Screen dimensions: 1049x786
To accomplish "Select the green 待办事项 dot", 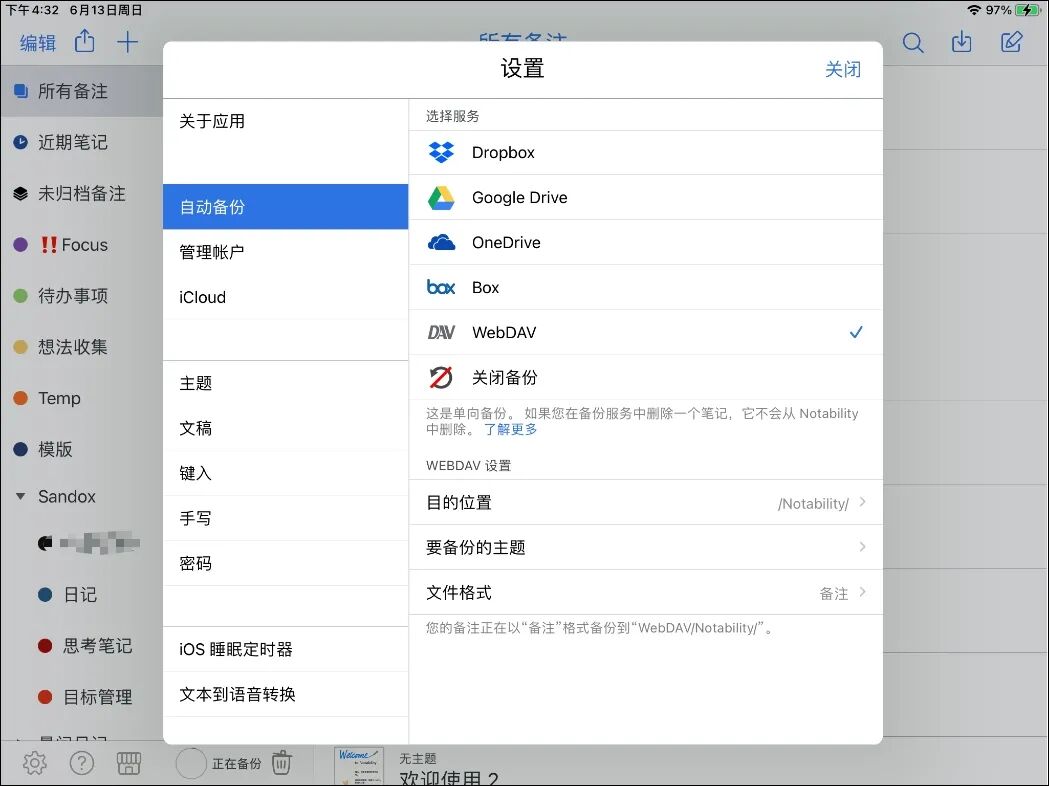I will (x=21, y=296).
